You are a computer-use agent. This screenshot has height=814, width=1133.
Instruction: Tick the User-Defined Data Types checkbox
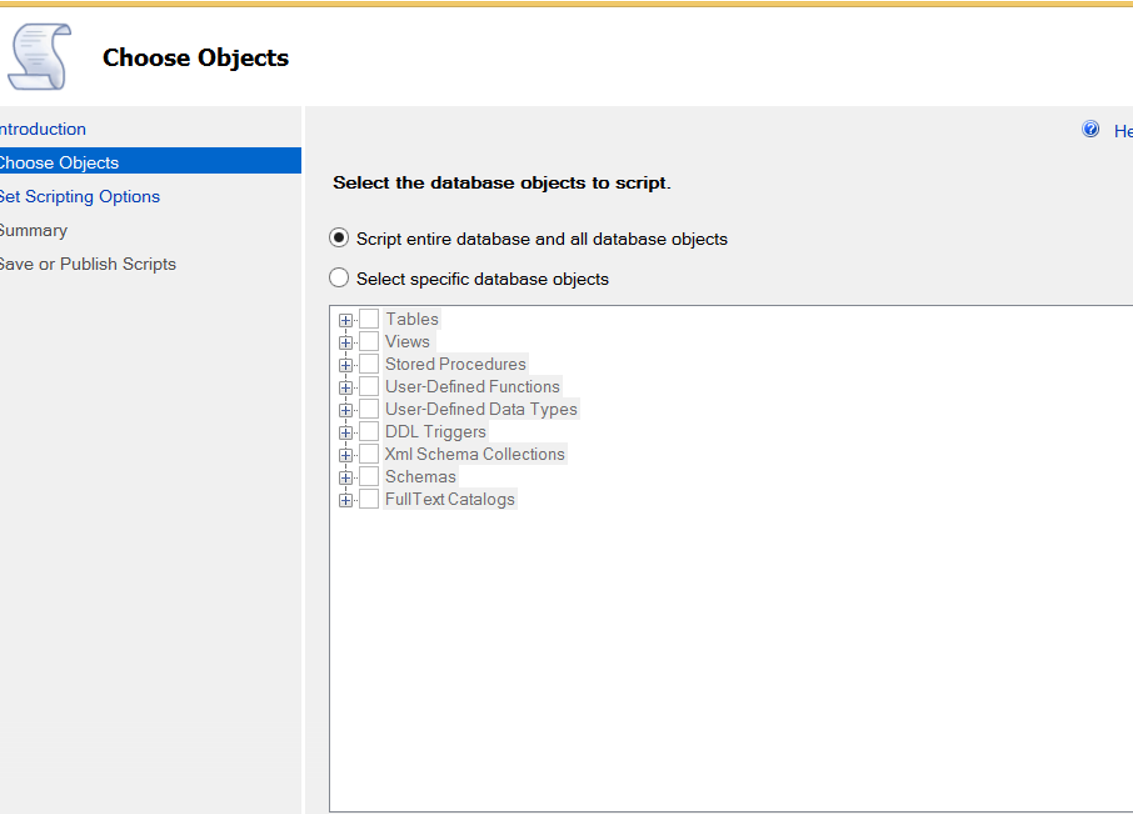tap(369, 409)
